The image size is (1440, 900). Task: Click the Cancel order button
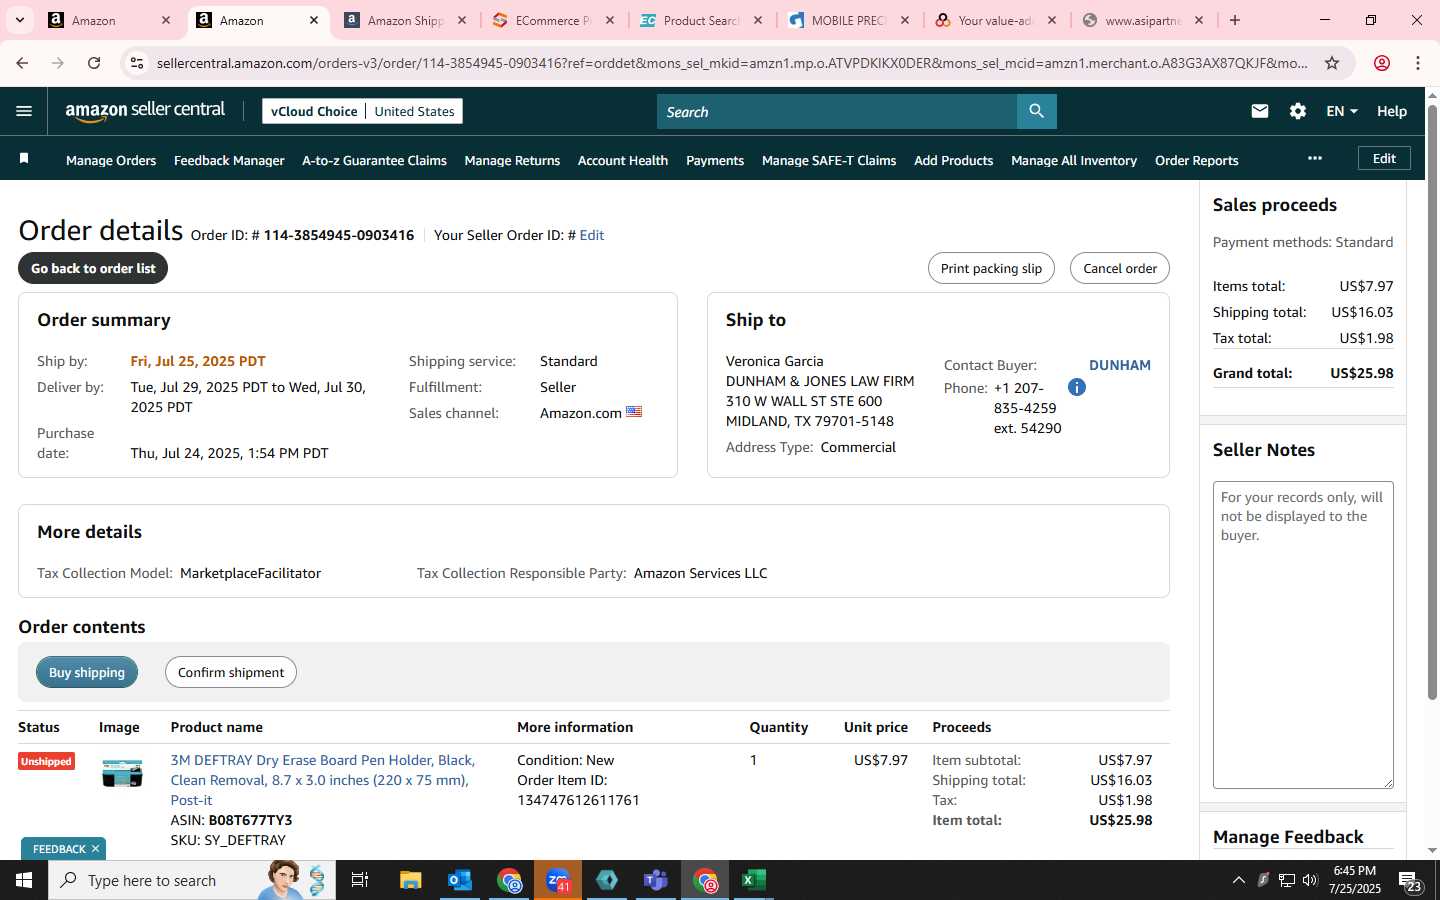[x=1120, y=268]
